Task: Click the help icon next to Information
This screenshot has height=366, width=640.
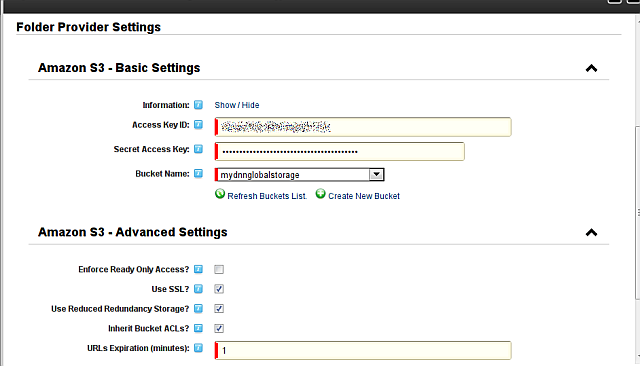Action: (x=198, y=105)
